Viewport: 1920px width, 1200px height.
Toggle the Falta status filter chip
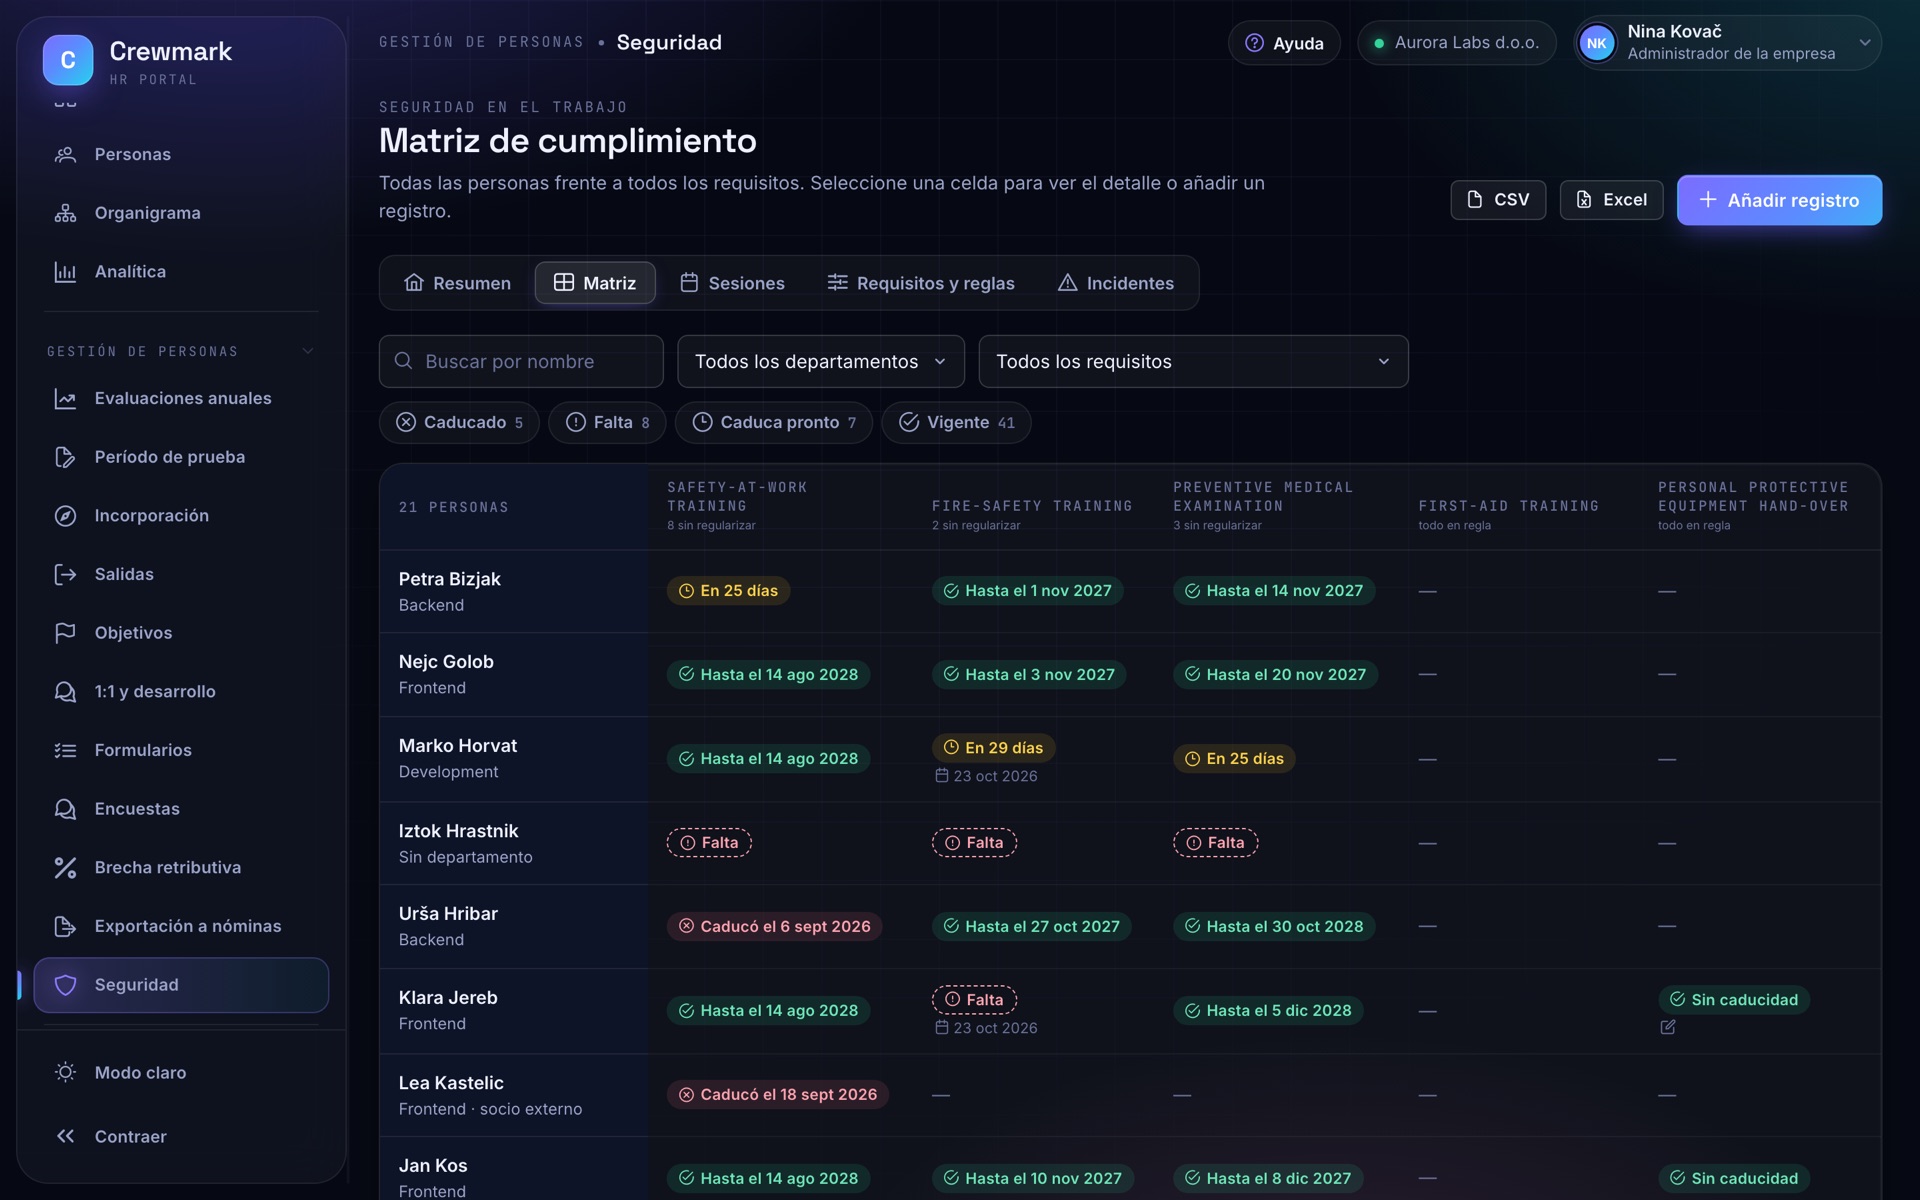pos(607,422)
